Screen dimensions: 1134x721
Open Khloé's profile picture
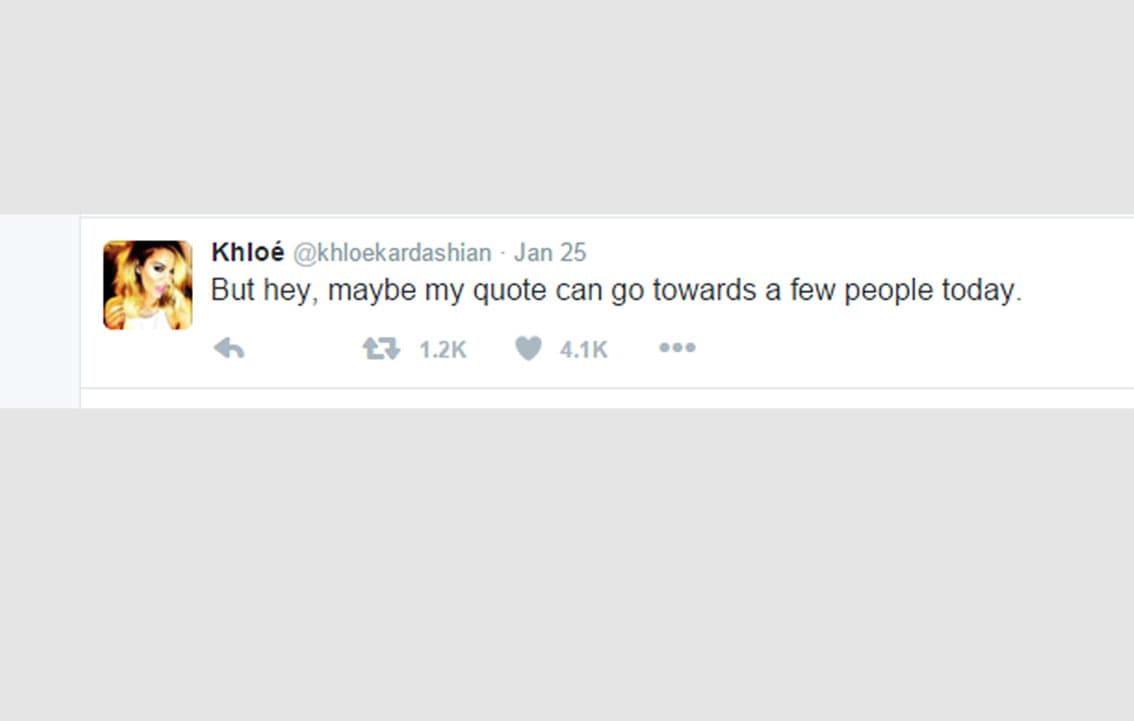148,285
